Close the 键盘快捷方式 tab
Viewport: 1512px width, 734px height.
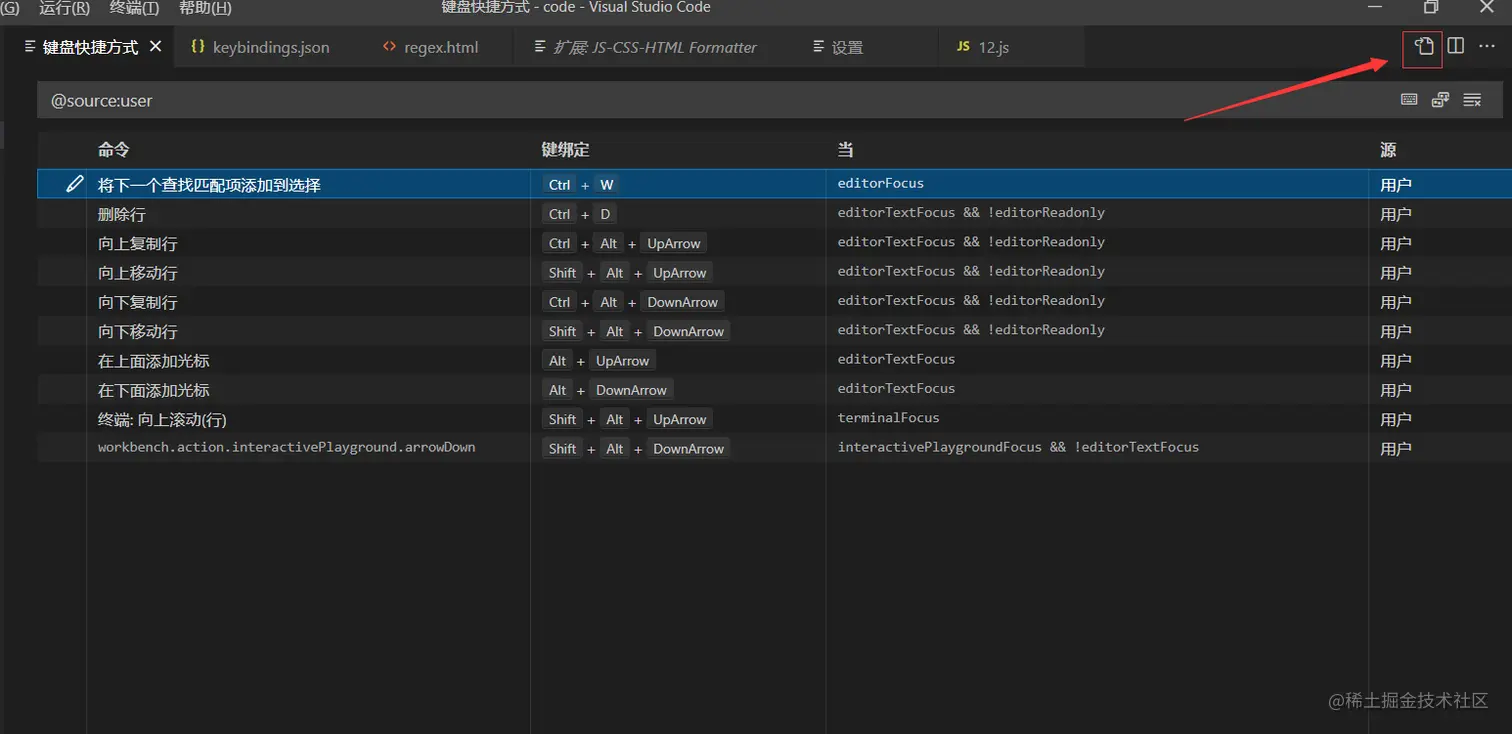pyautogui.click(x=156, y=47)
